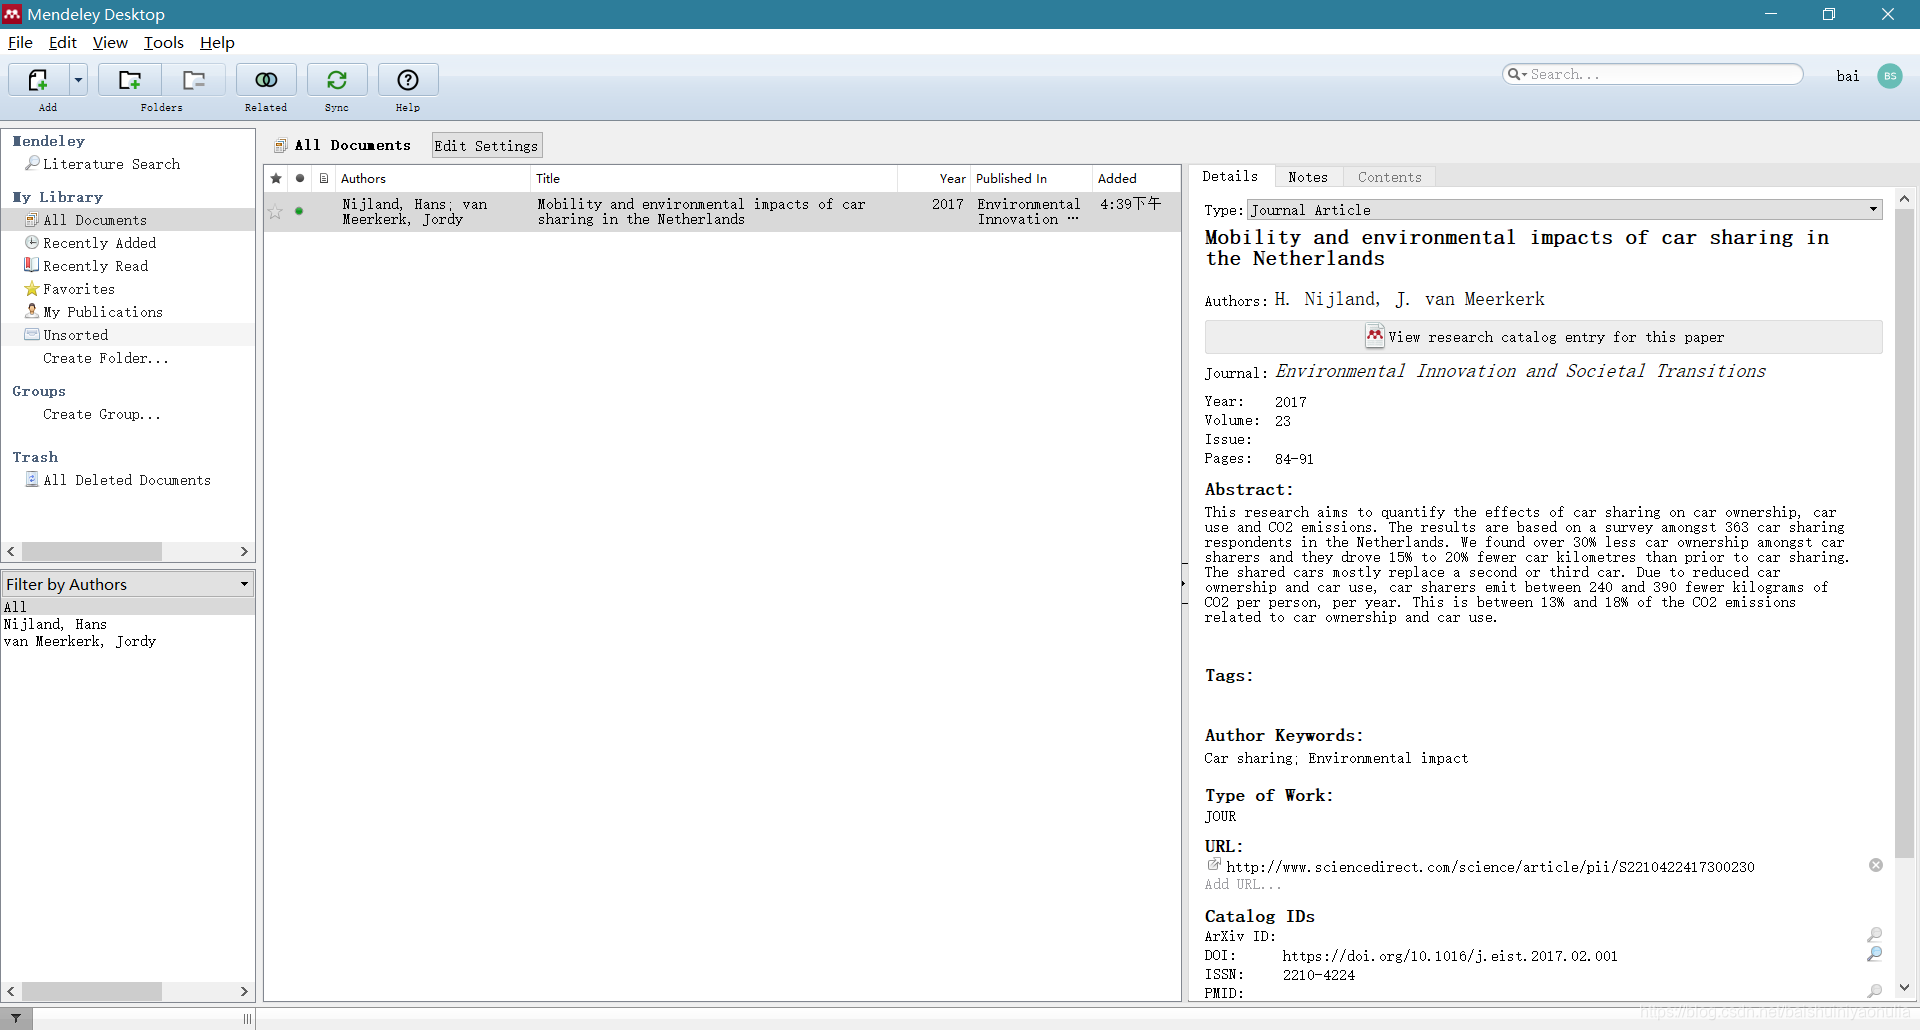Click the Help question mark icon

pos(408,80)
